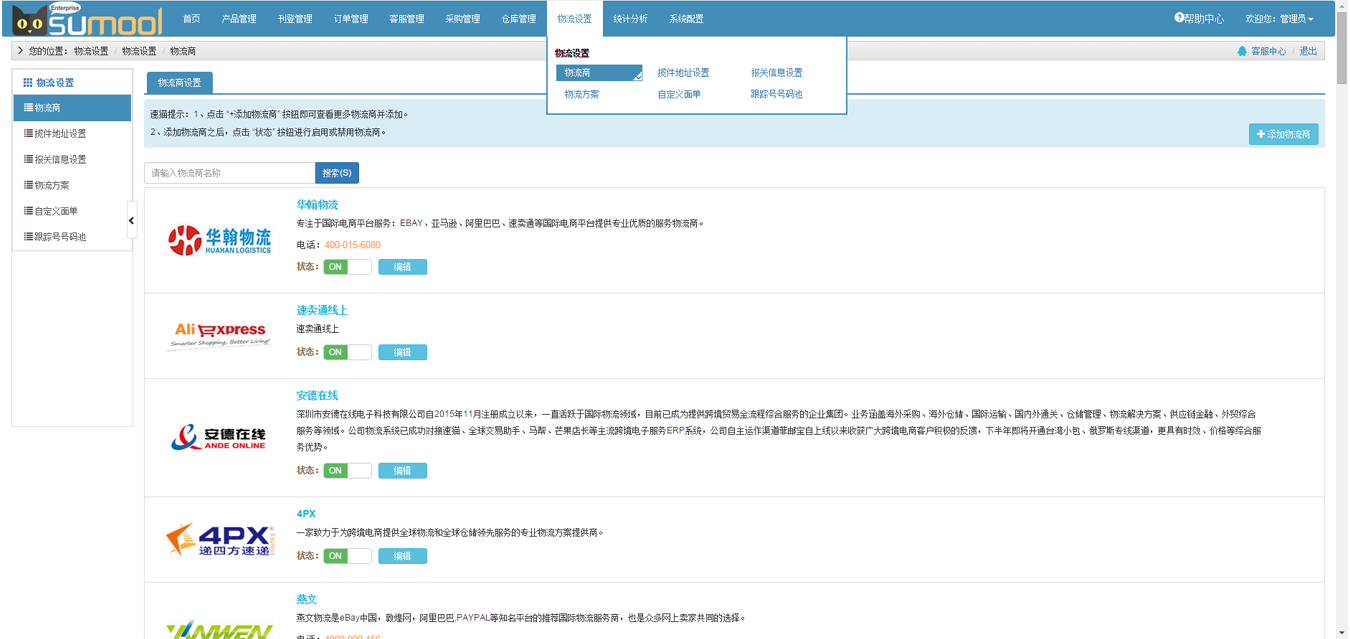Disable the 速卖通线上 status switch
Image resolution: width=1350 pixels, height=639 pixels.
click(x=347, y=352)
